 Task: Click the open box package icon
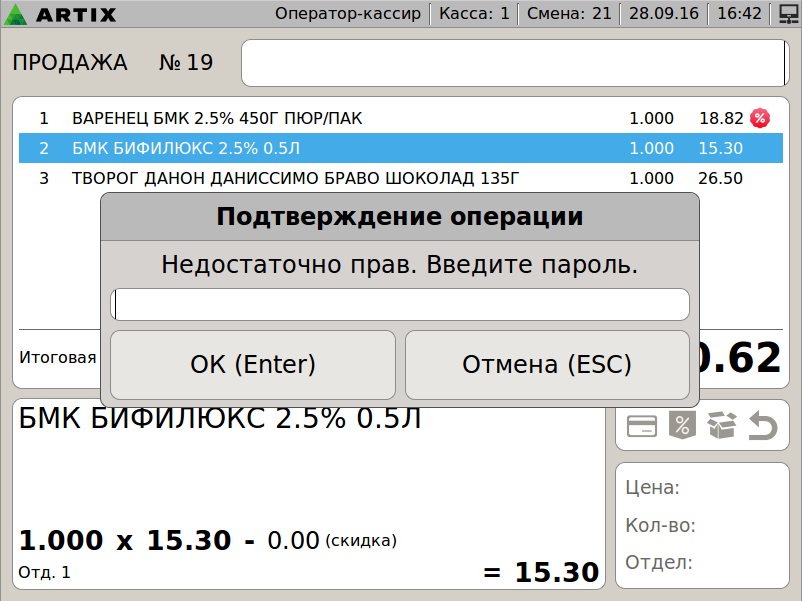click(721, 426)
